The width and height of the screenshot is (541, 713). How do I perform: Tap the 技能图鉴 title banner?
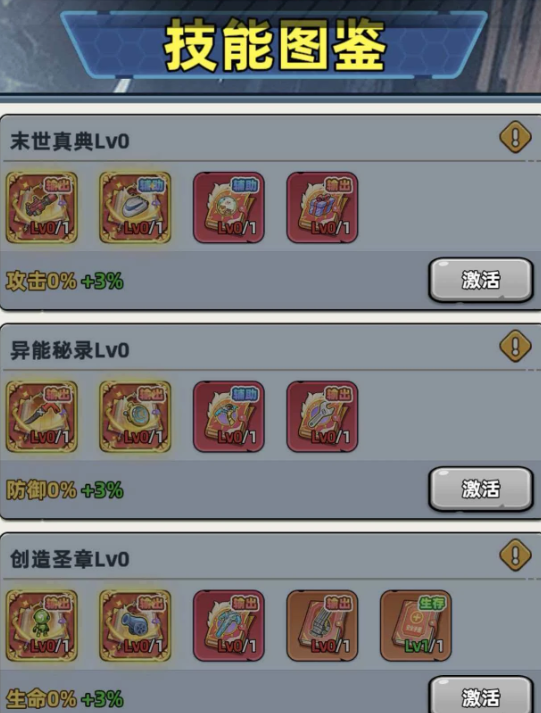pos(274,45)
